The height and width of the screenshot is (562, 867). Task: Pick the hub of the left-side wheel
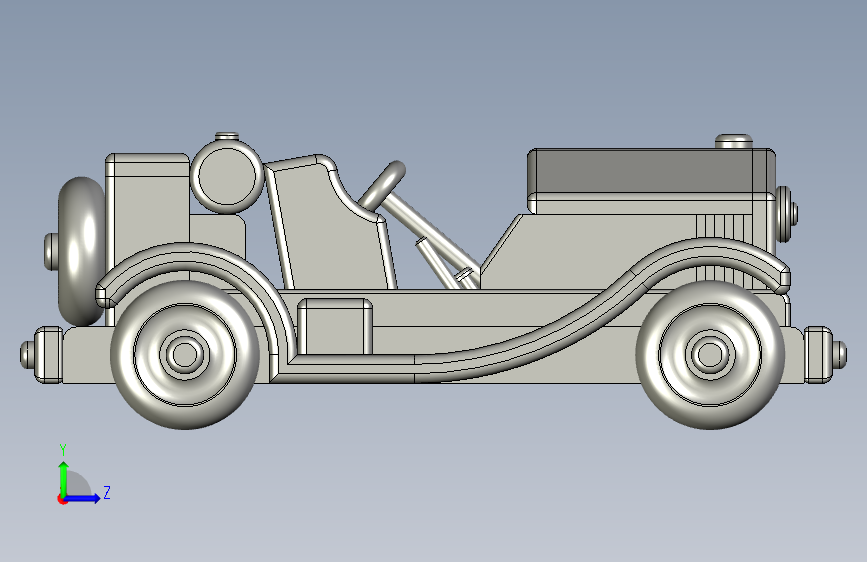[185, 354]
